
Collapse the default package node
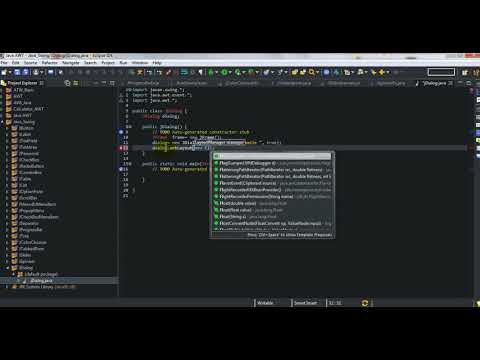coord(14,274)
